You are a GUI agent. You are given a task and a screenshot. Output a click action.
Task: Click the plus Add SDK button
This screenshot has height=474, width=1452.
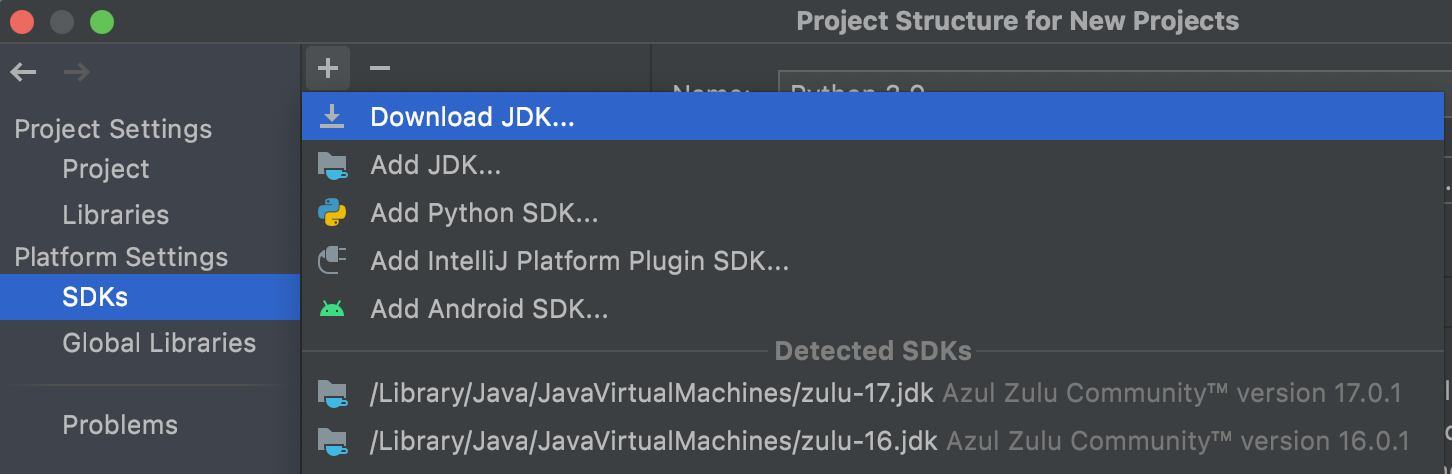point(328,68)
